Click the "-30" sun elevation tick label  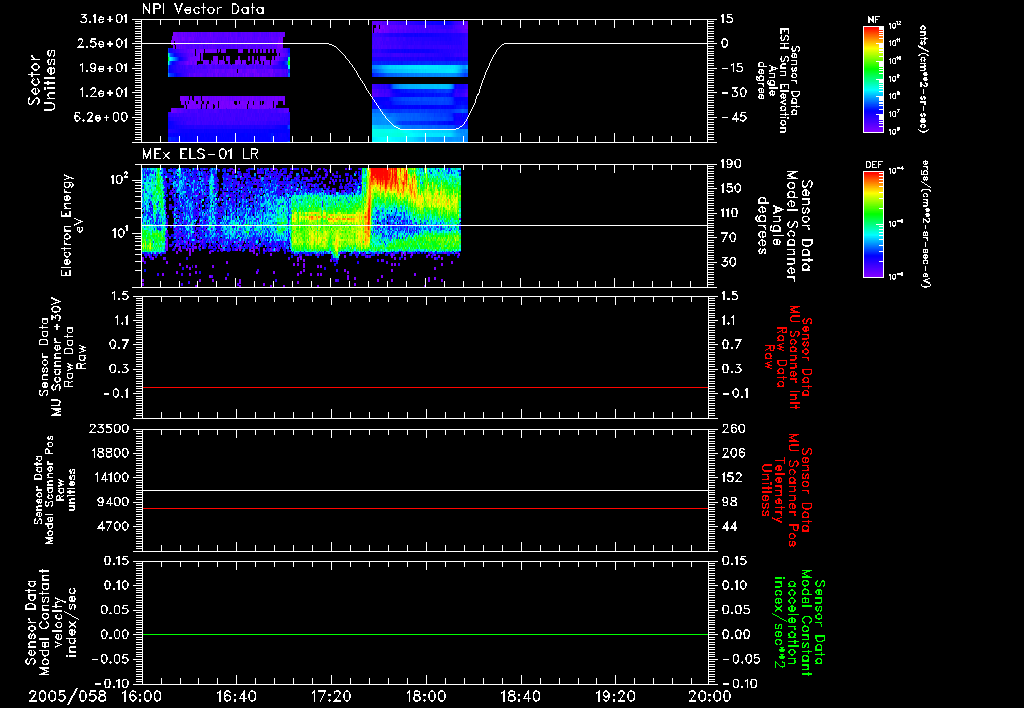click(734, 93)
